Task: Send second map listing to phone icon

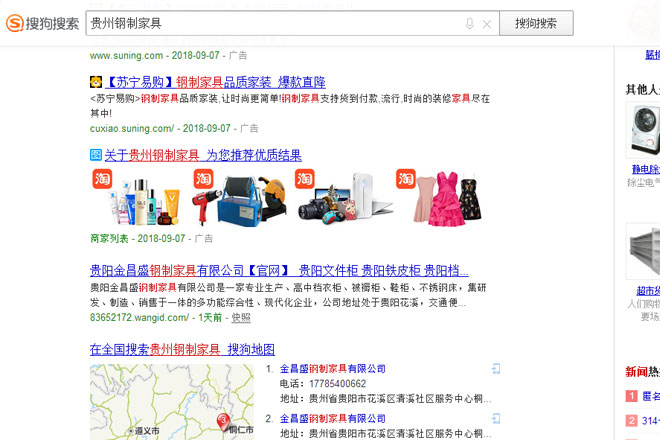Action: click(x=496, y=419)
